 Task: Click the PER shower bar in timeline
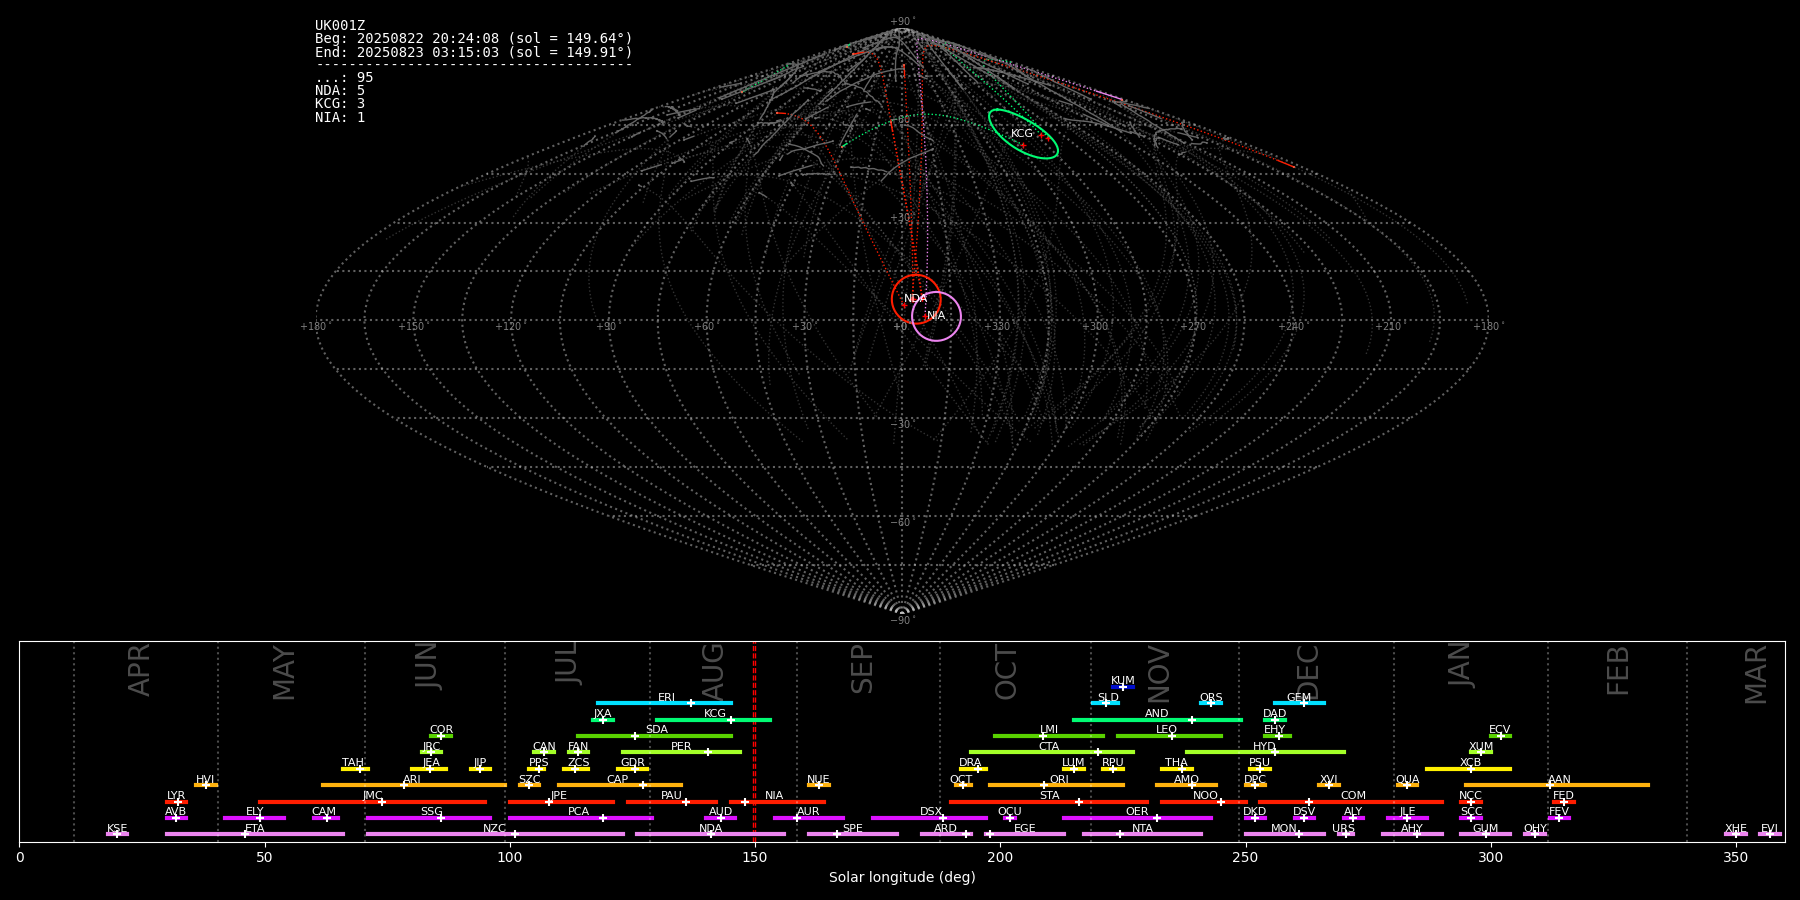(x=681, y=752)
